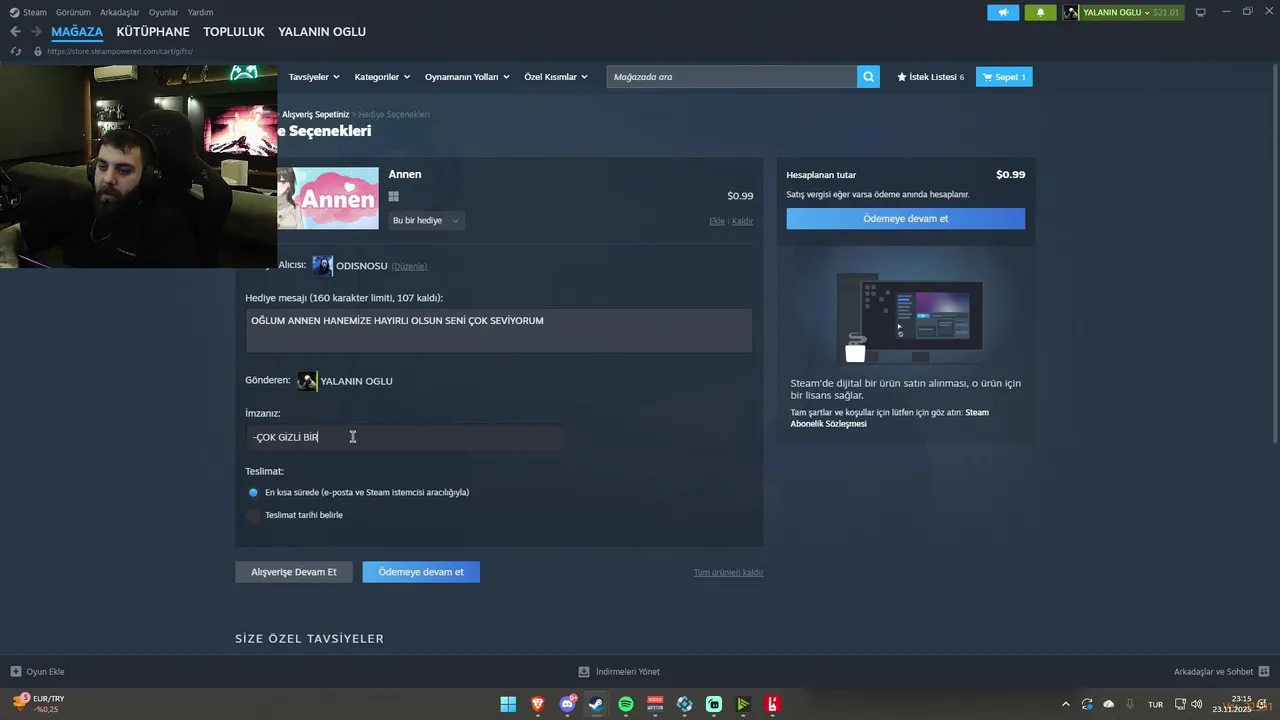Expand the Tavsiyeler dropdown
Image resolution: width=1280 pixels, height=720 pixels.
[314, 77]
